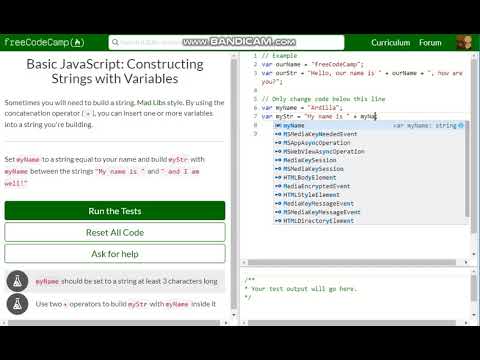Click the // Example comment line
The width and height of the screenshot is (480, 360).
pyautogui.click(x=279, y=56)
